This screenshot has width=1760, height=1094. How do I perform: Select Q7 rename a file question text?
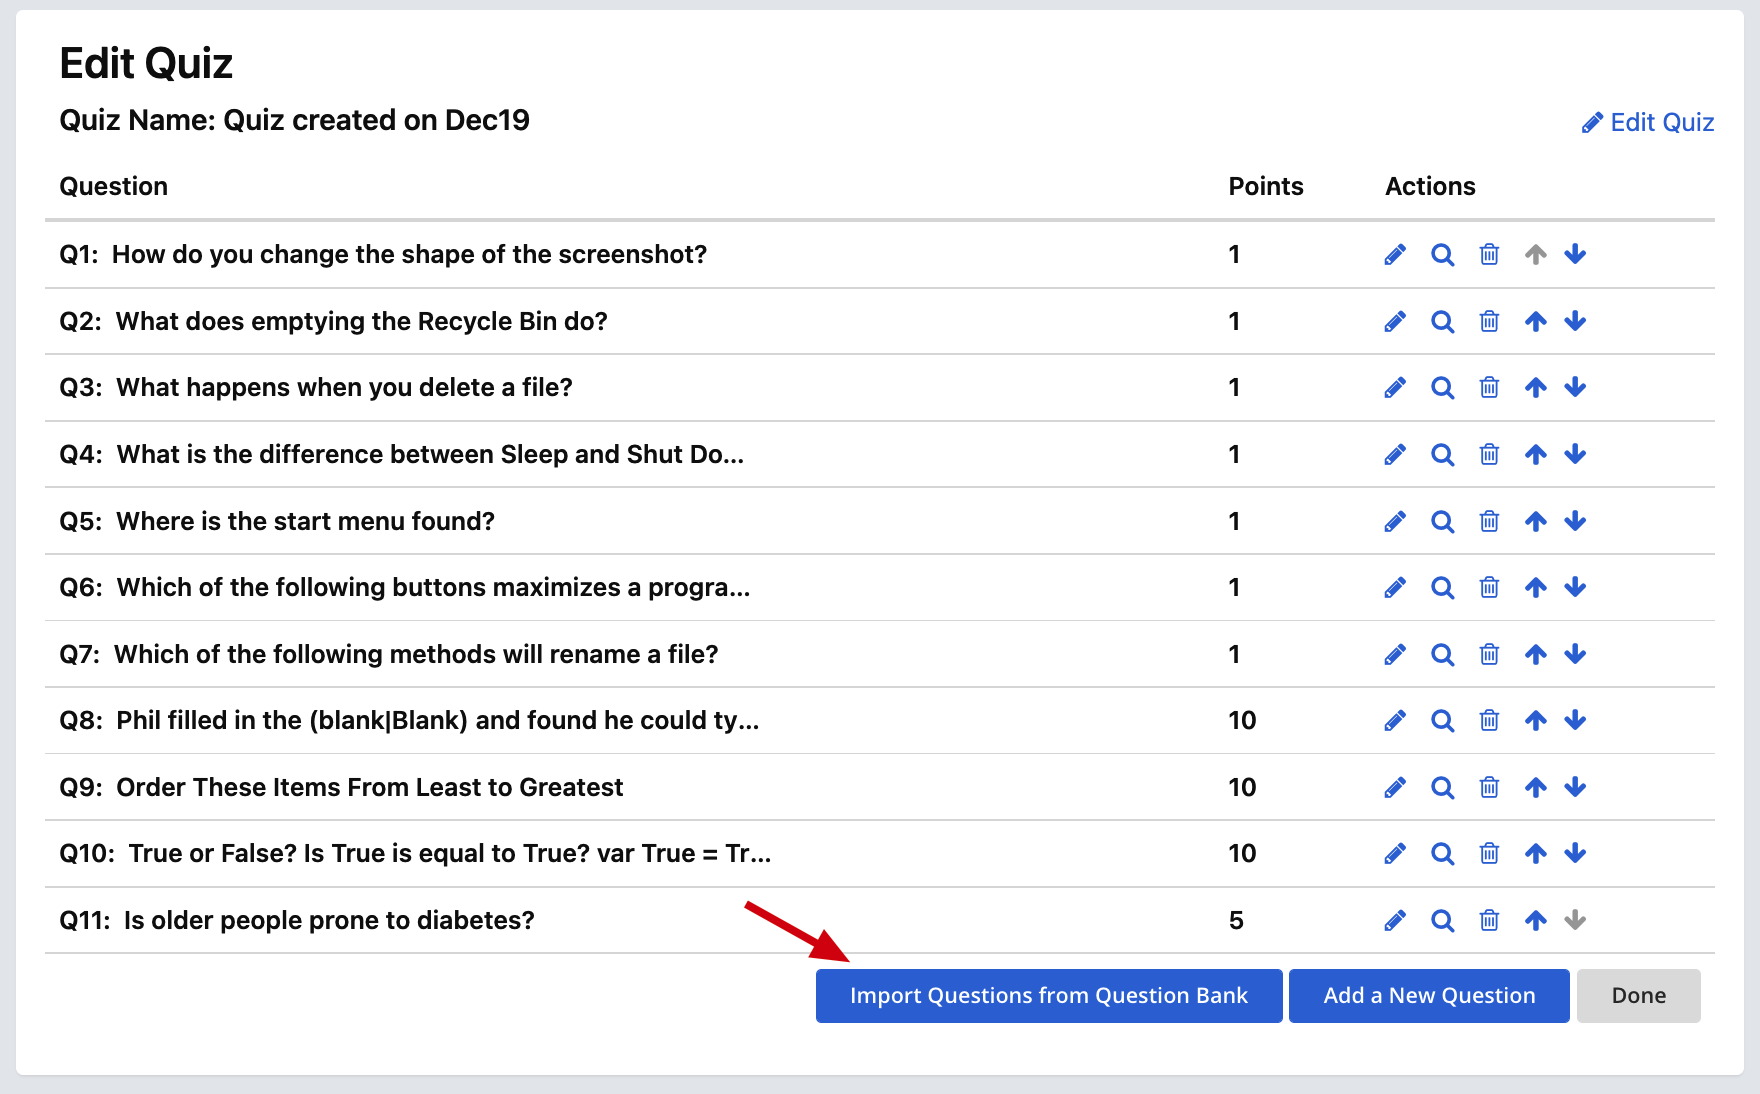[x=416, y=655]
